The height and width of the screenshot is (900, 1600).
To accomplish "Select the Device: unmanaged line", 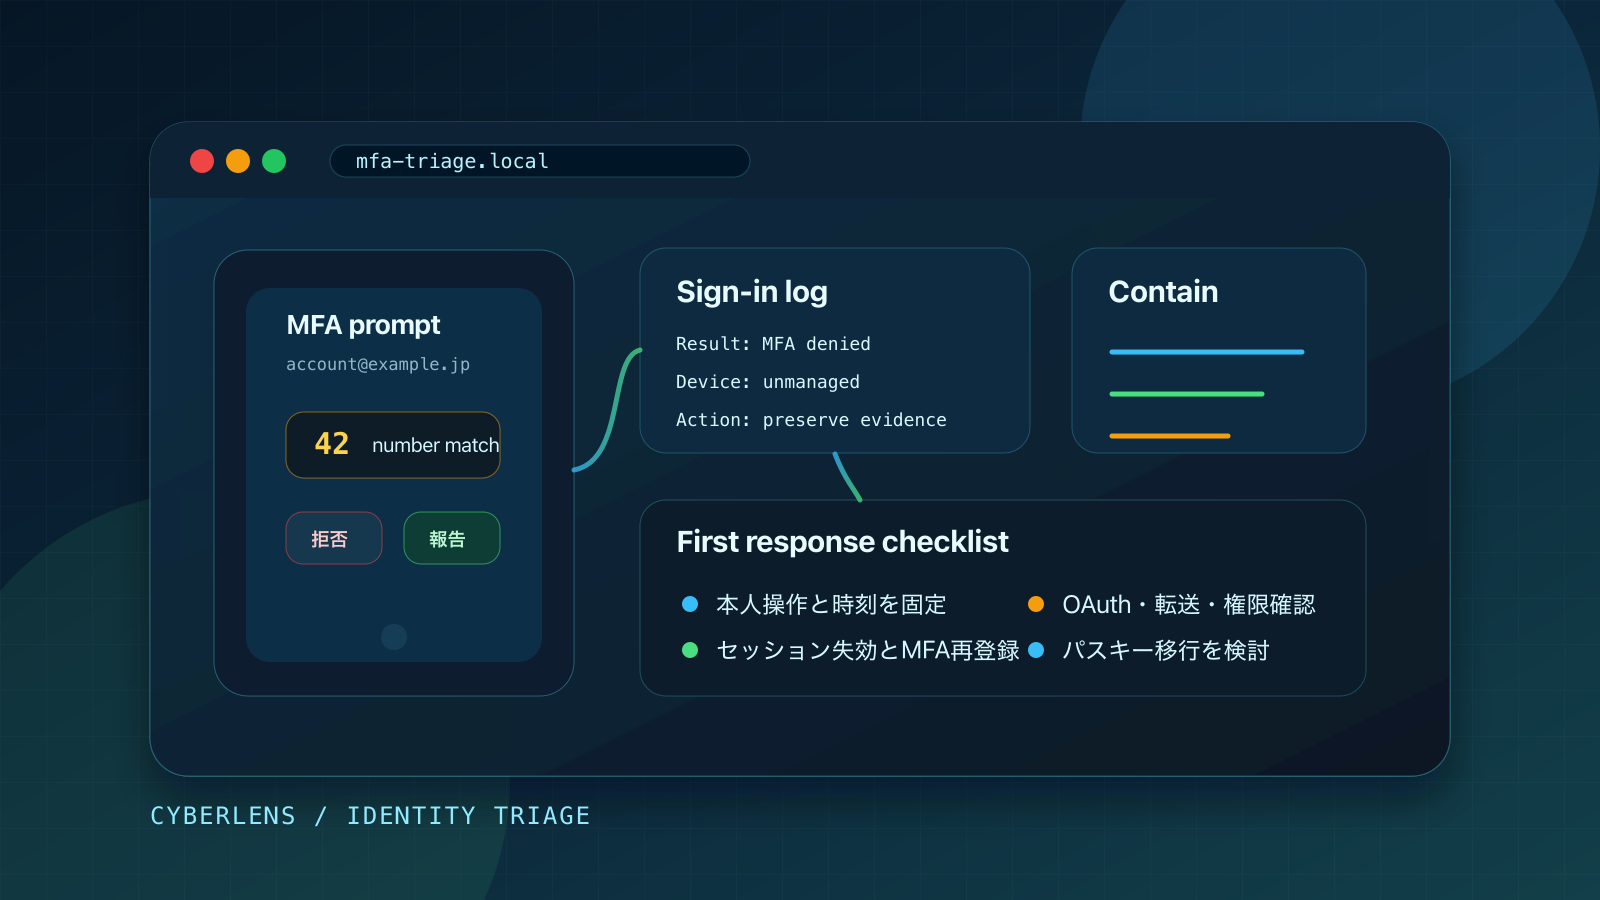I will (768, 382).
